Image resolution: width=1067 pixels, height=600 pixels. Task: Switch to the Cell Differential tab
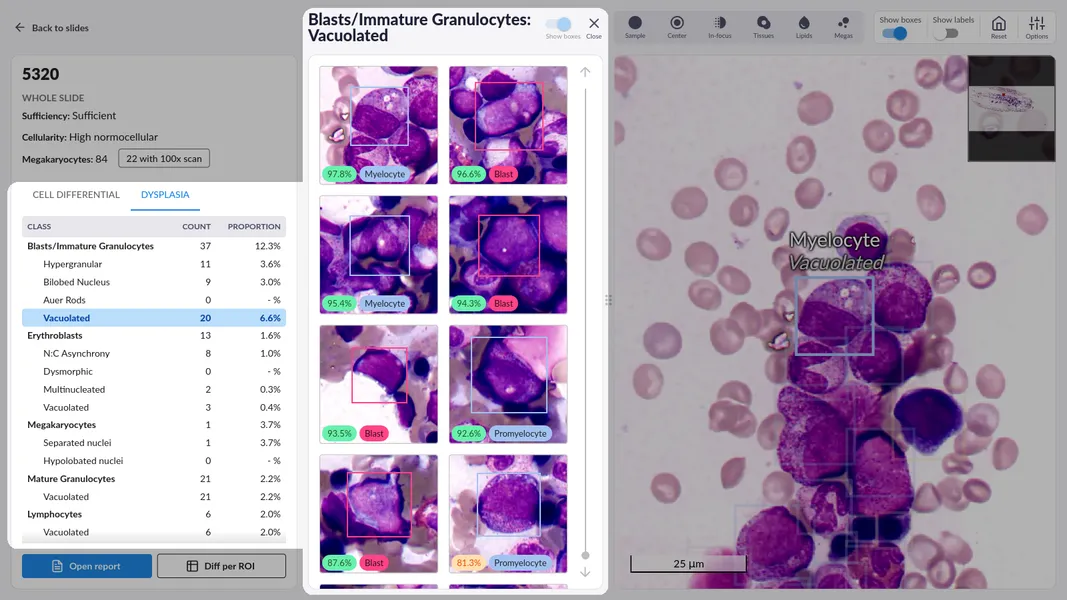pyautogui.click(x=76, y=195)
